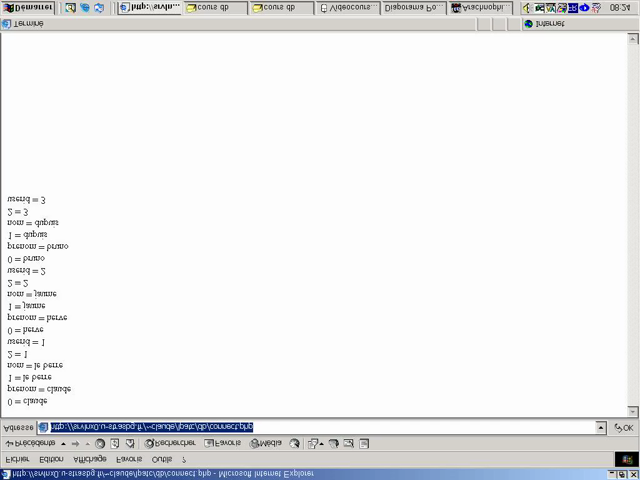Open the Fichier menu
The height and width of the screenshot is (480, 640).
point(19,459)
